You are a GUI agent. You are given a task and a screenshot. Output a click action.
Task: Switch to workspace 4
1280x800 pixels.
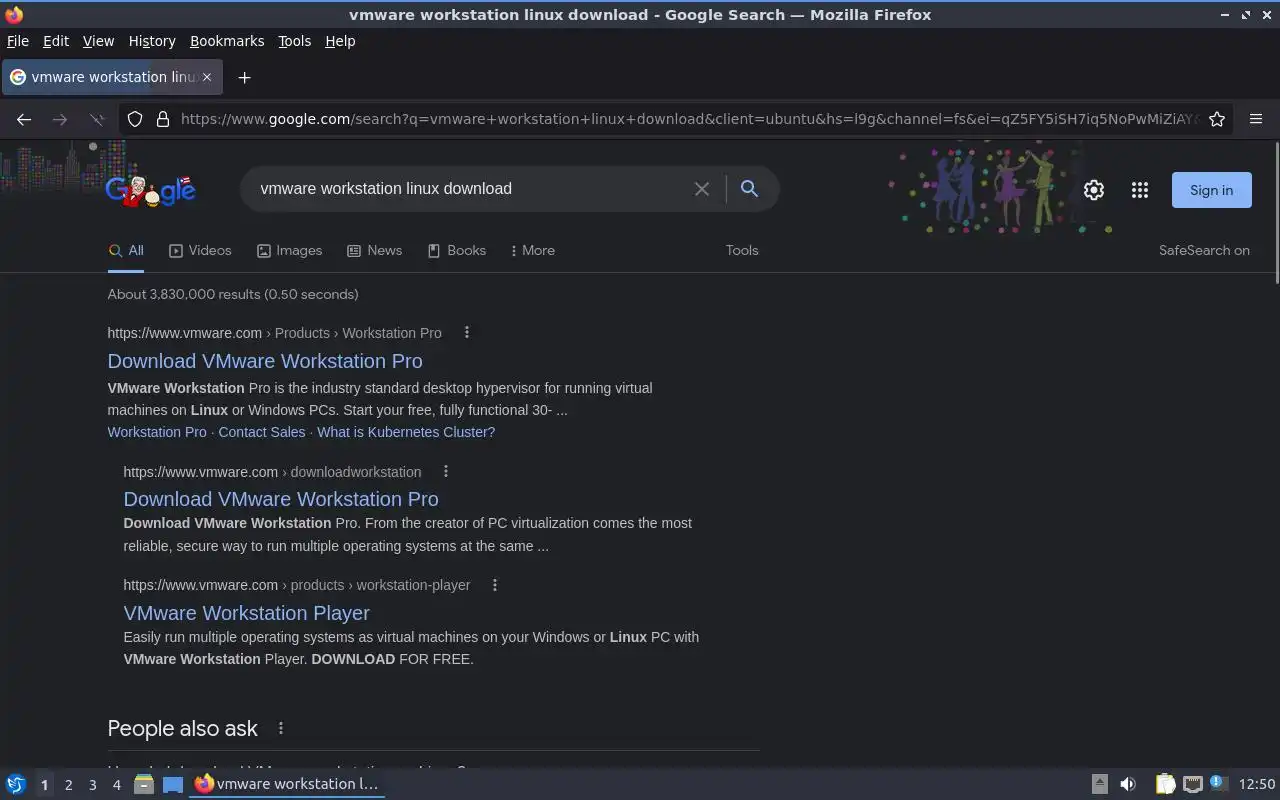[x=116, y=785]
